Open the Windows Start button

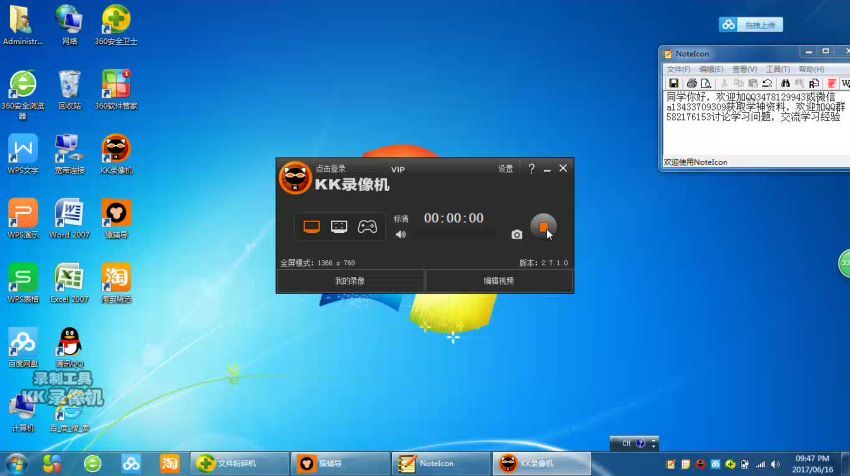tap(16, 464)
